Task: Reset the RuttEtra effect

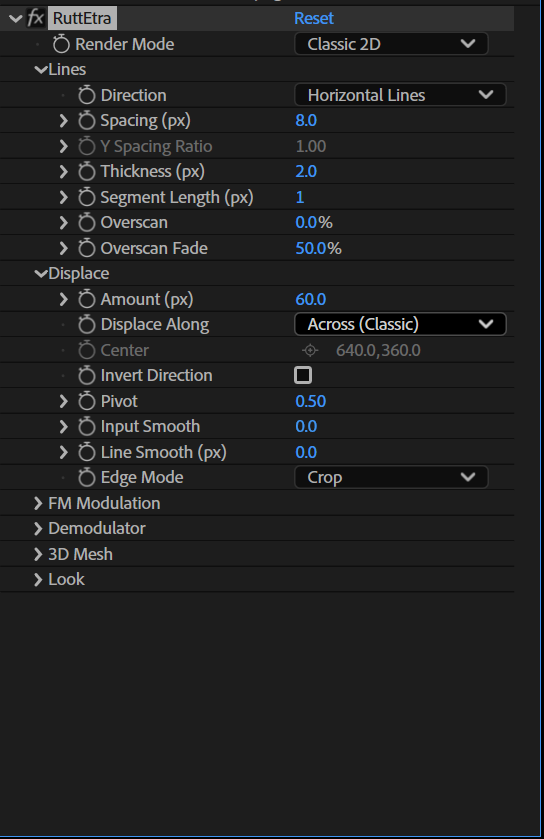Action: [x=314, y=18]
